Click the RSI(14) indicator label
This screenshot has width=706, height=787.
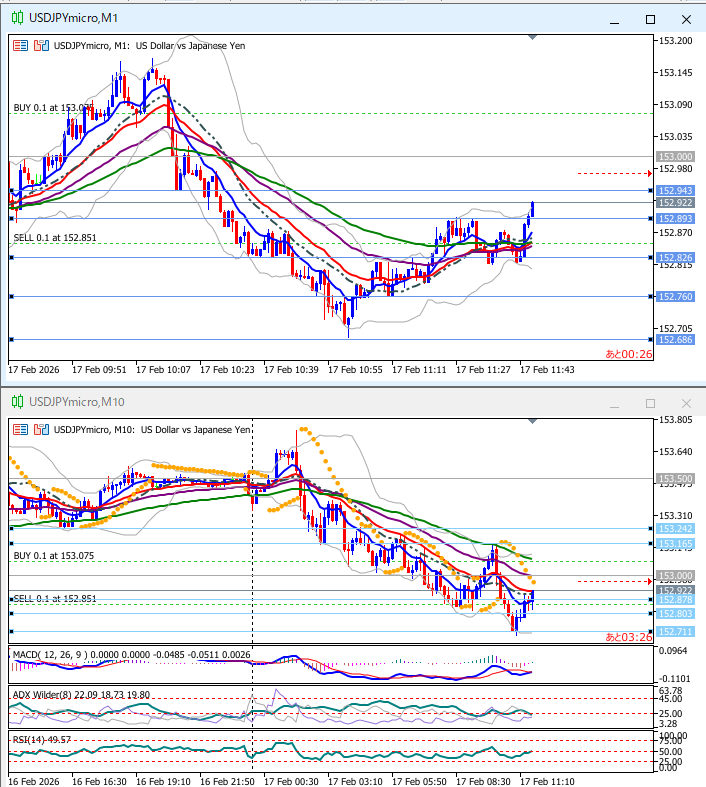click(x=30, y=739)
